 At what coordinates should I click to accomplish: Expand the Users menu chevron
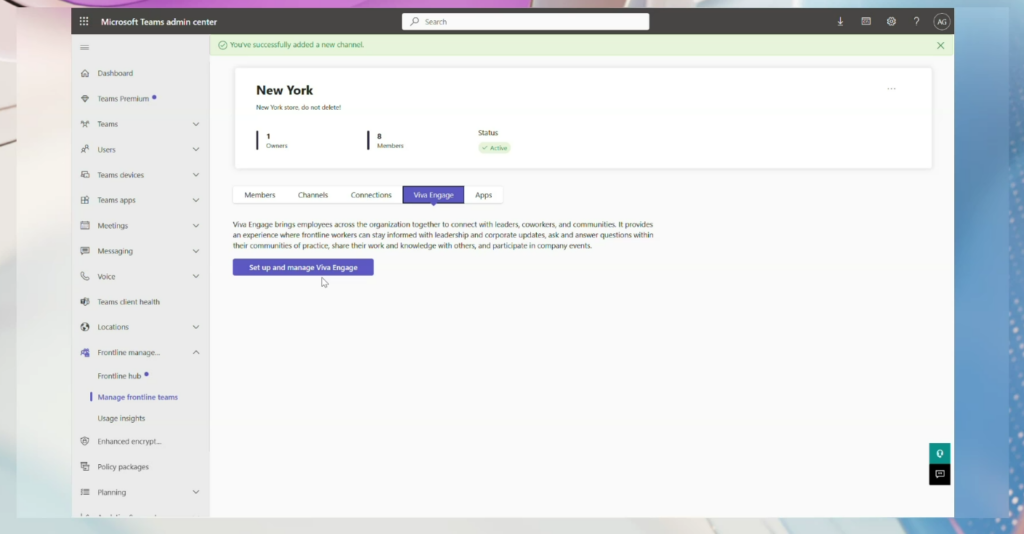[196, 149]
